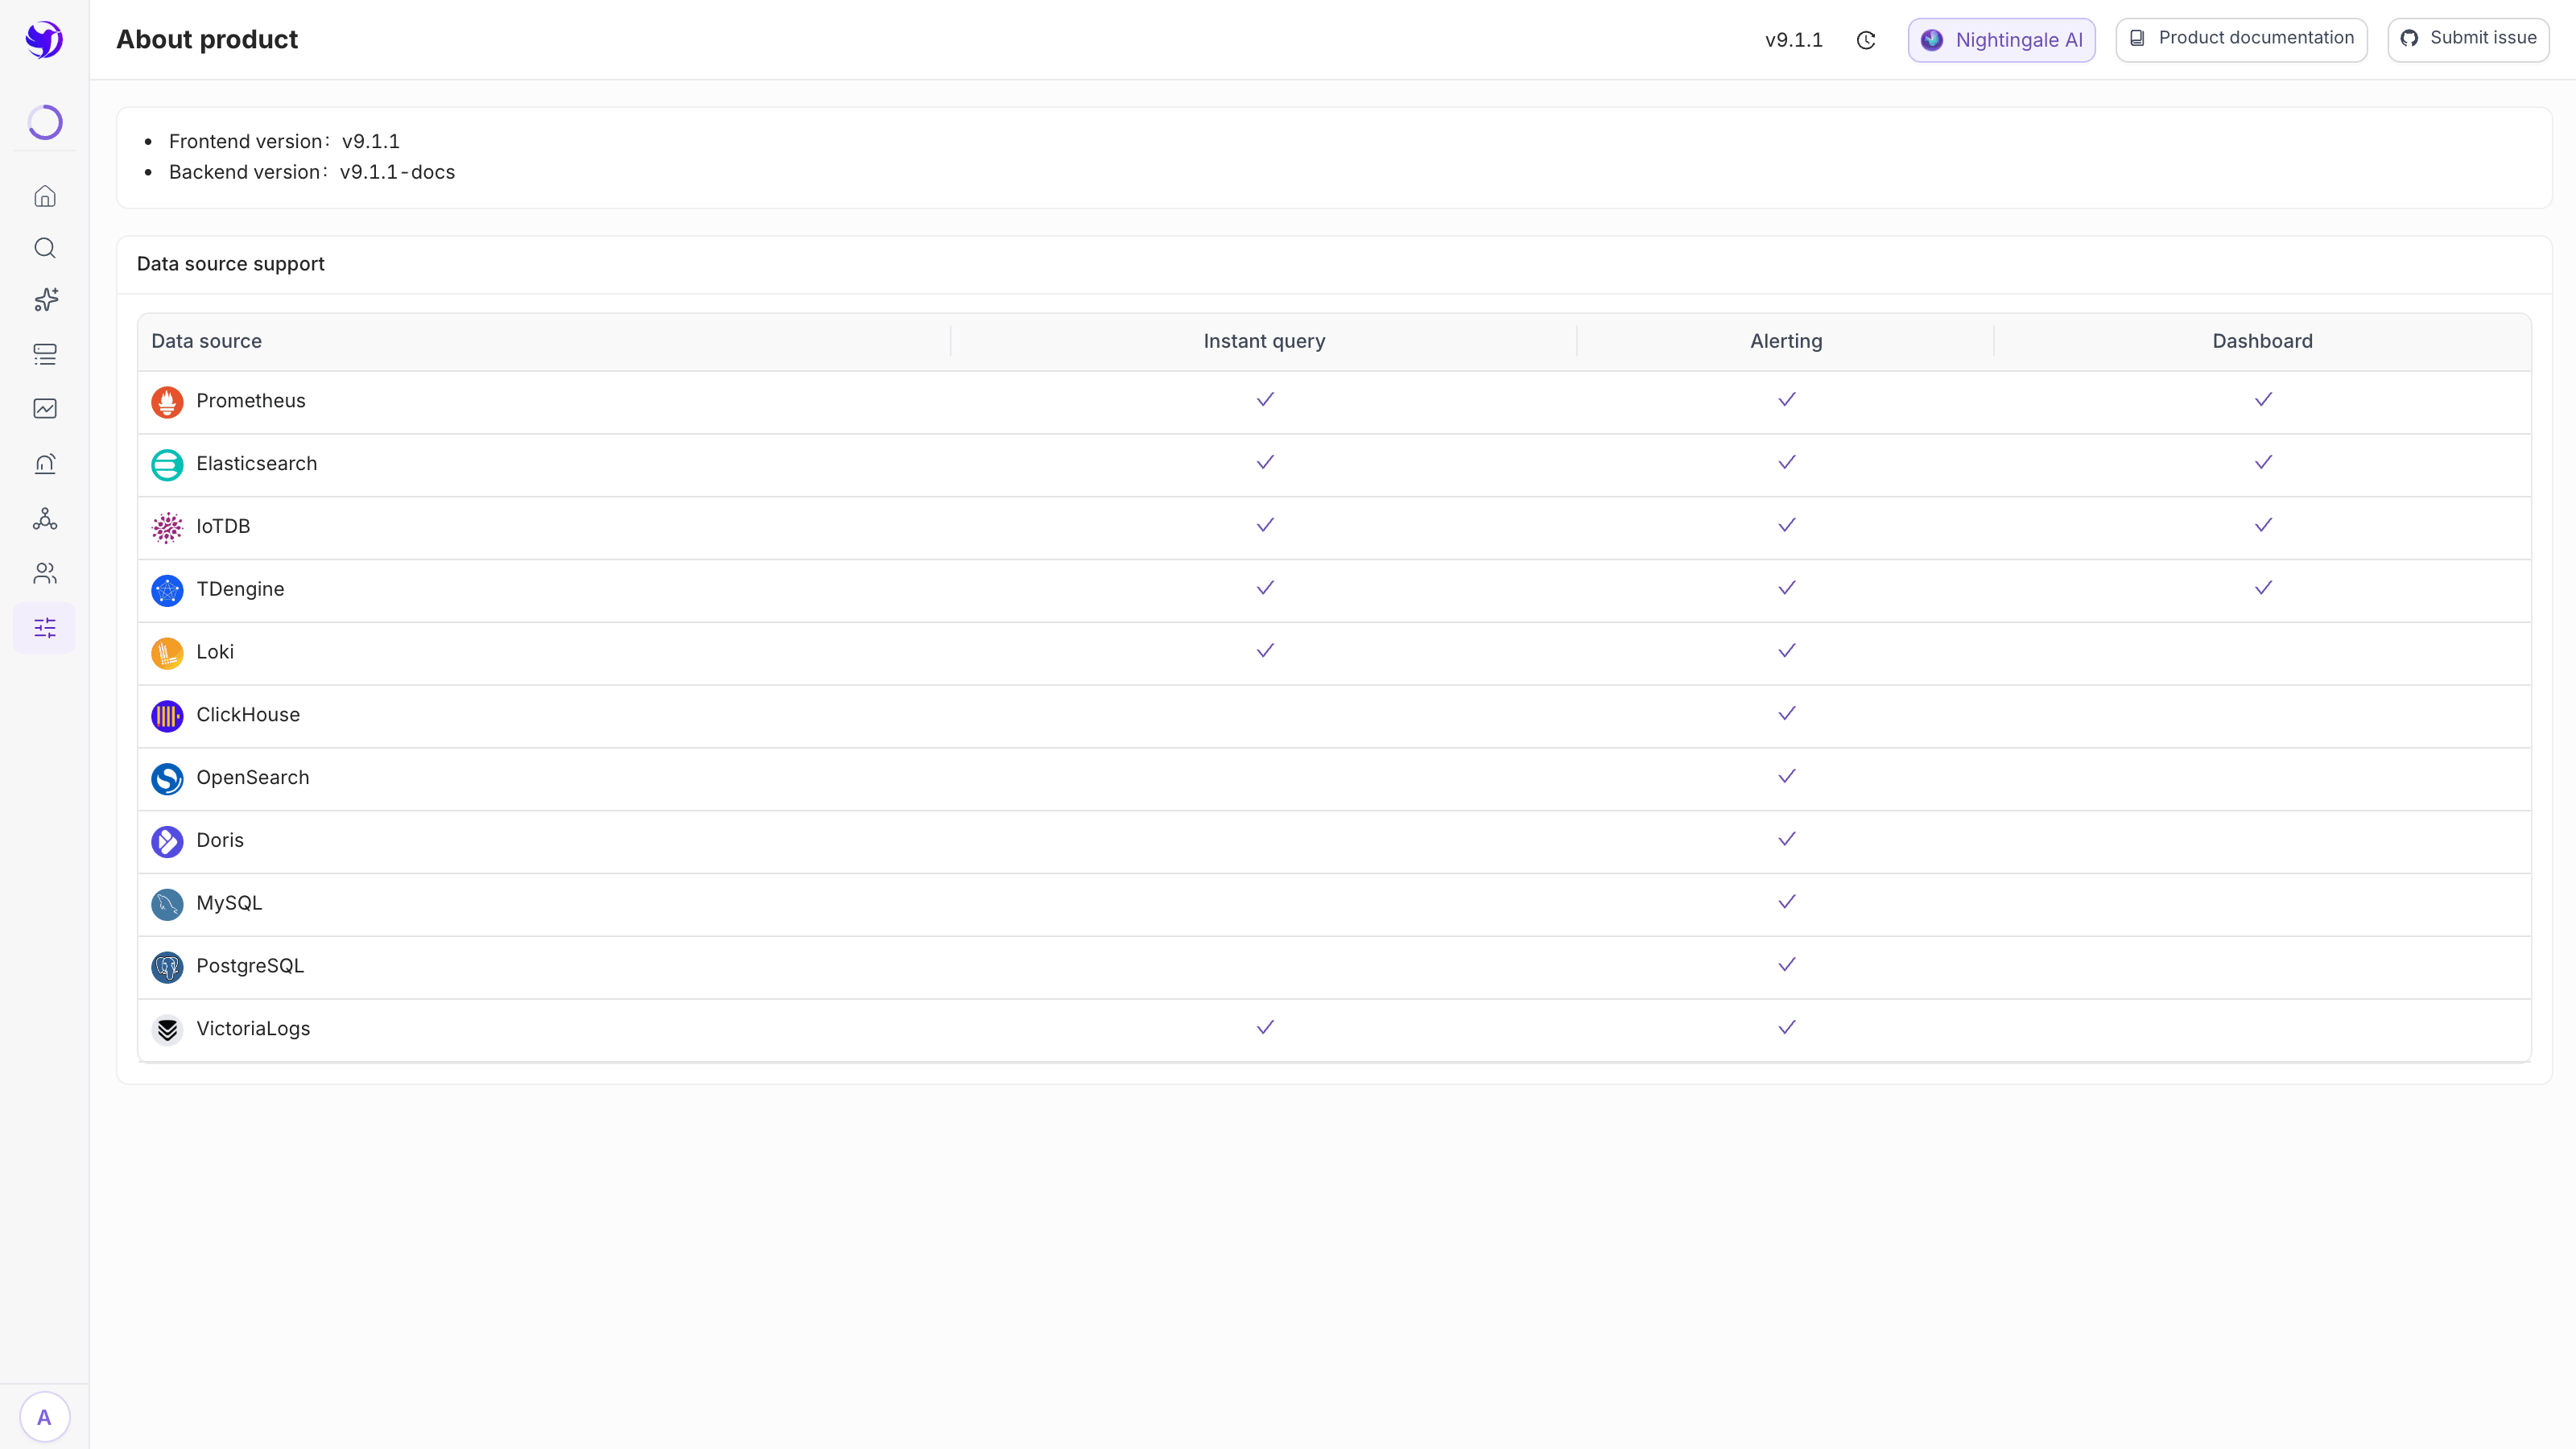Open the user avatar A menu
Viewport: 2576px width, 1449px height.
click(44, 1417)
